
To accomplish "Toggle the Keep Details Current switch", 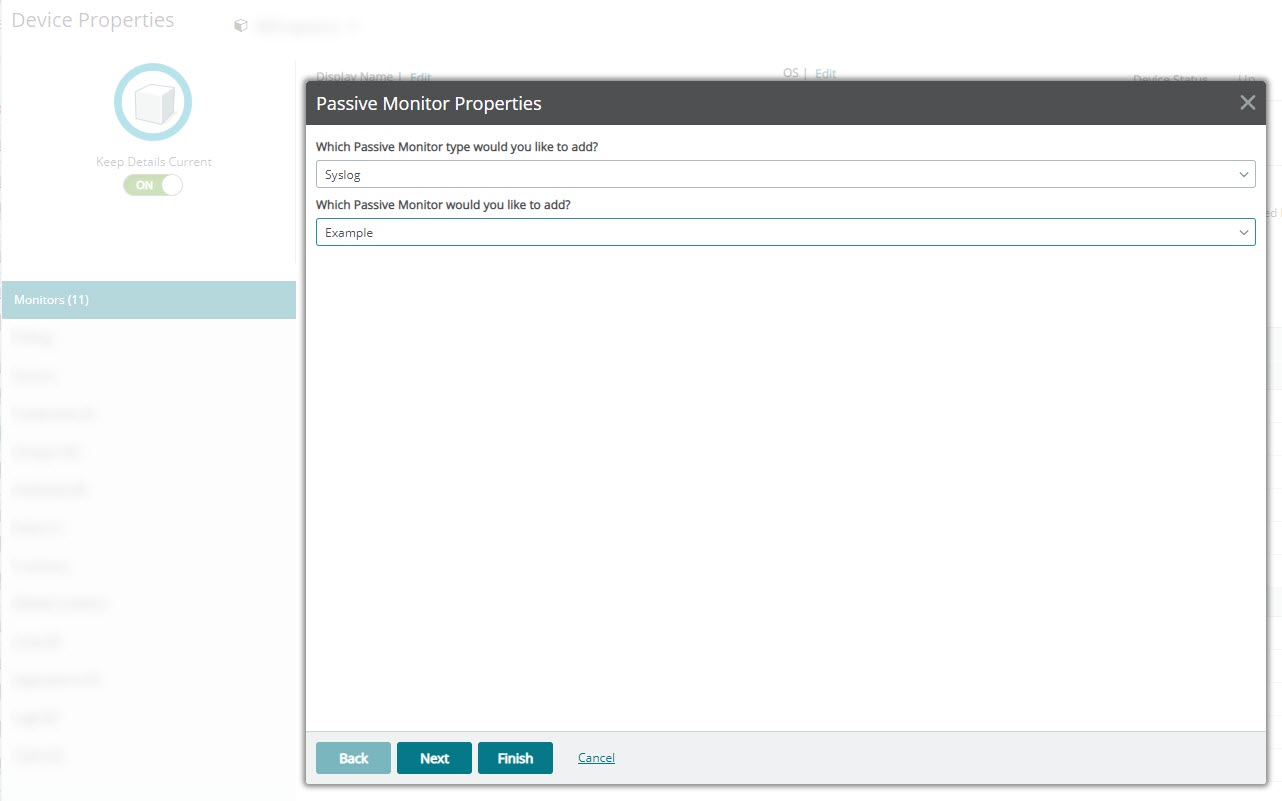I will pos(153,185).
